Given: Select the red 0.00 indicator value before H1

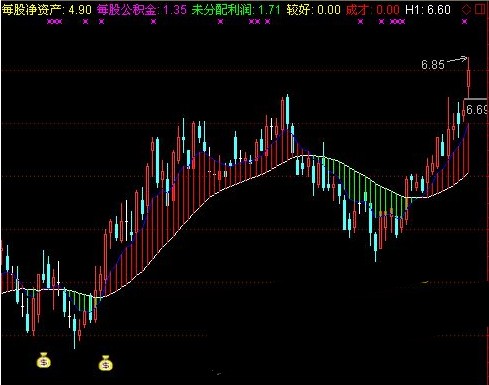Looking at the screenshot, I should (x=387, y=10).
